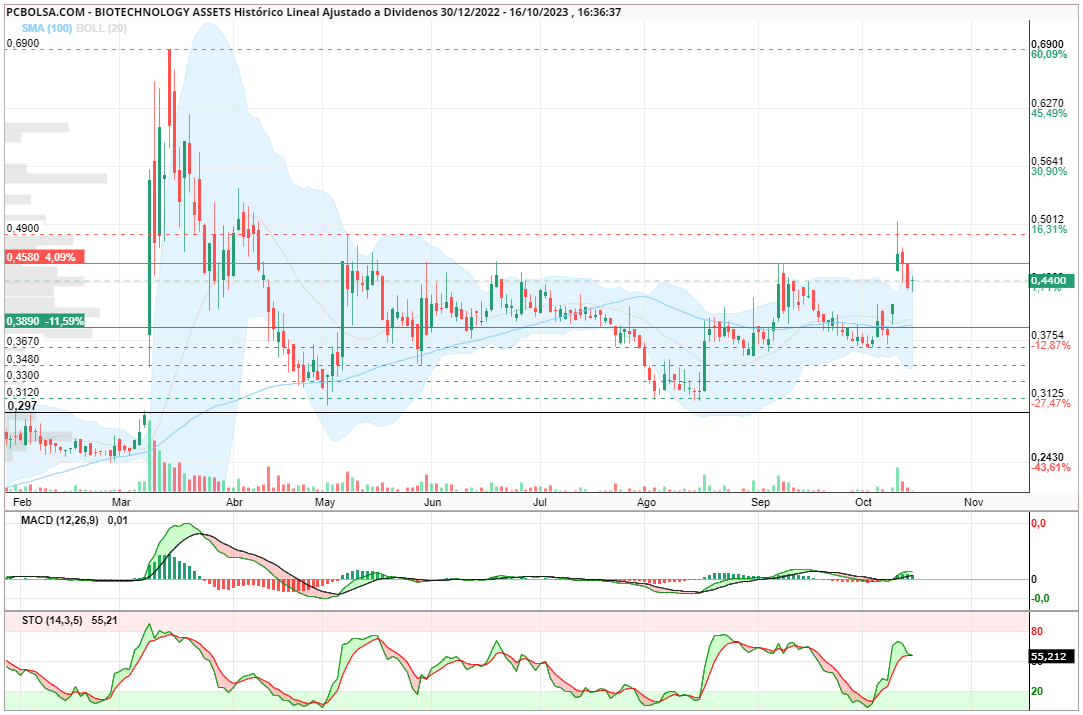This screenshot has height=715, width=1083.
Task: Click the -27,47% percentage label
Action: click(x=1051, y=403)
